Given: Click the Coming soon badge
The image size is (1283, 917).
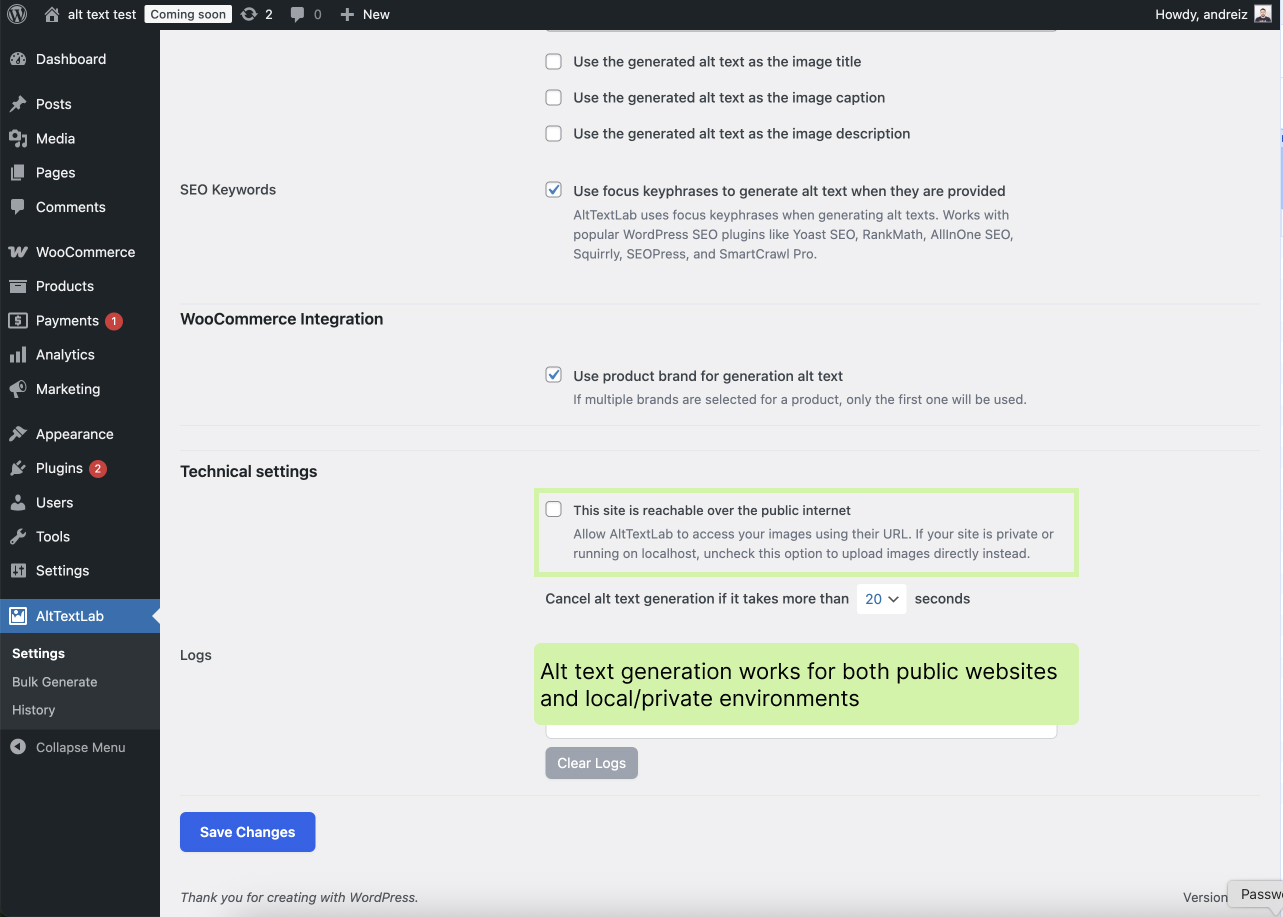Looking at the screenshot, I should click(x=188, y=14).
